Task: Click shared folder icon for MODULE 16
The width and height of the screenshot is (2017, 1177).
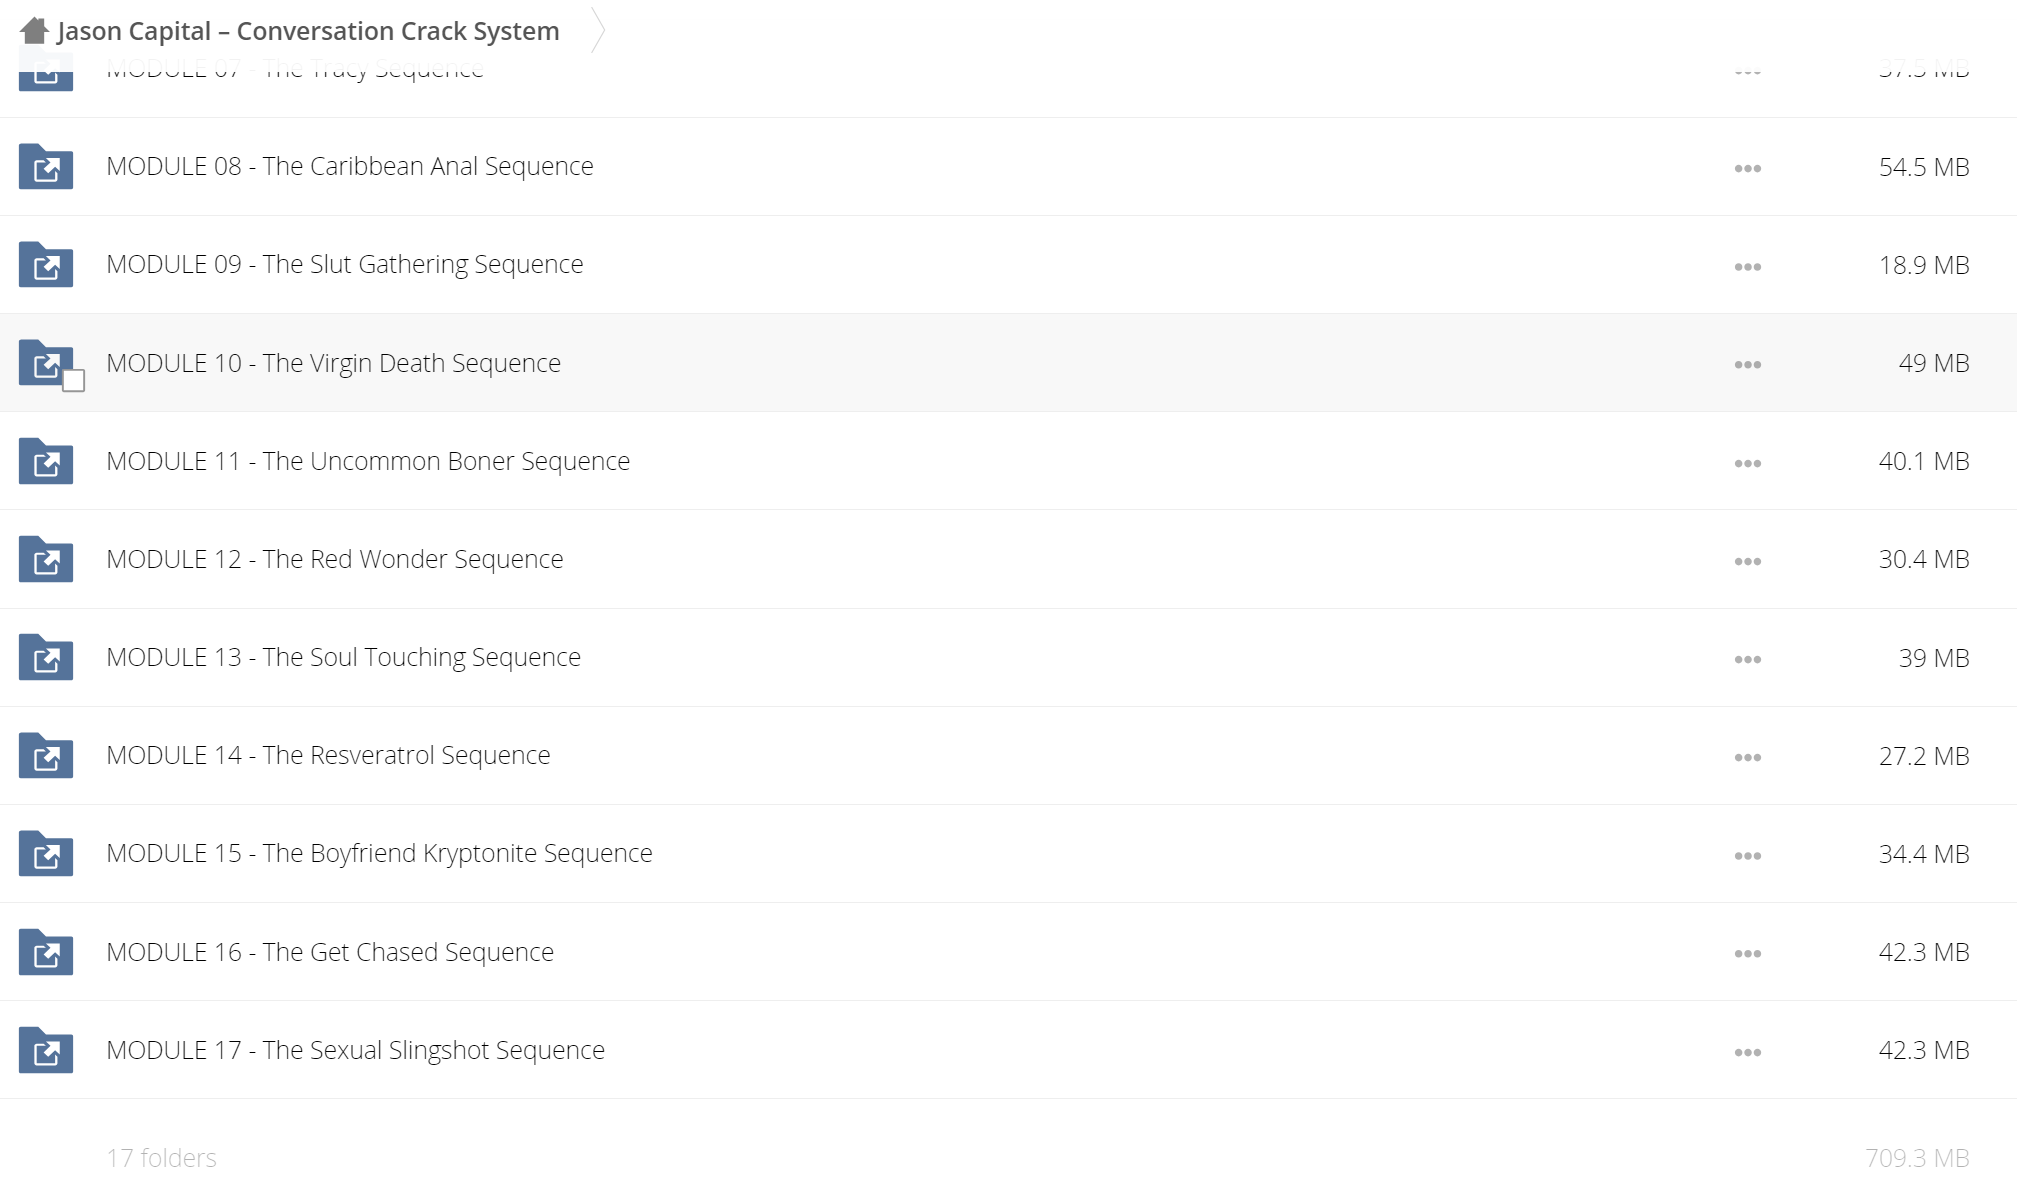Action: coord(46,952)
